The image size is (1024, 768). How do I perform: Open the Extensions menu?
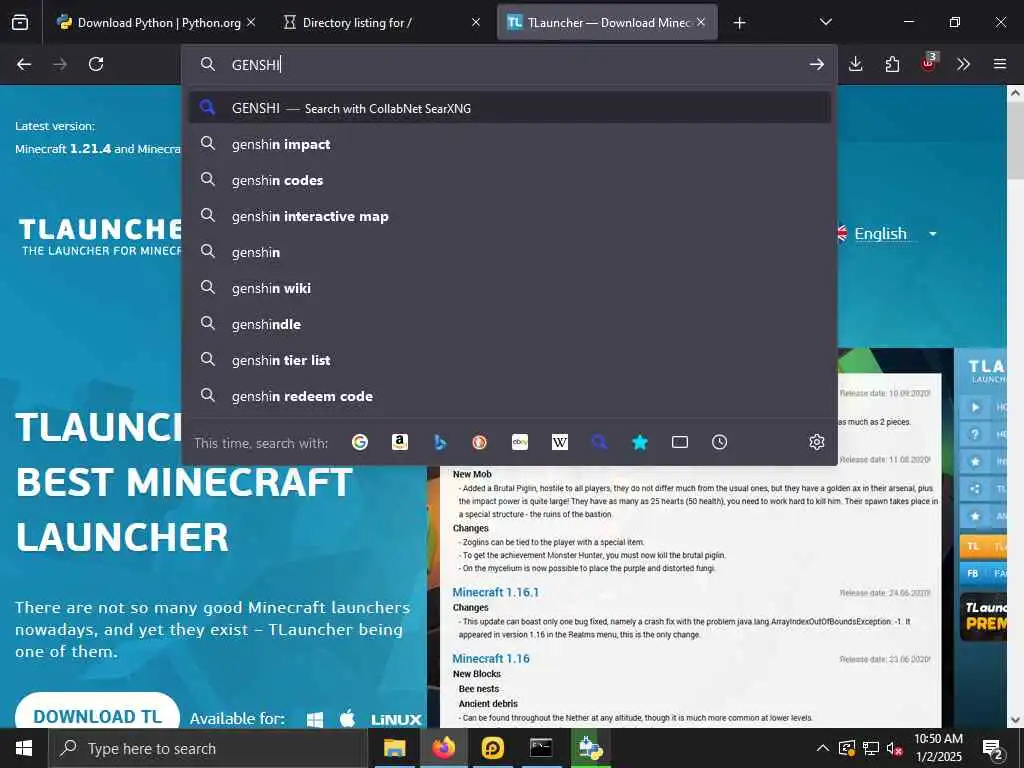pos(892,64)
